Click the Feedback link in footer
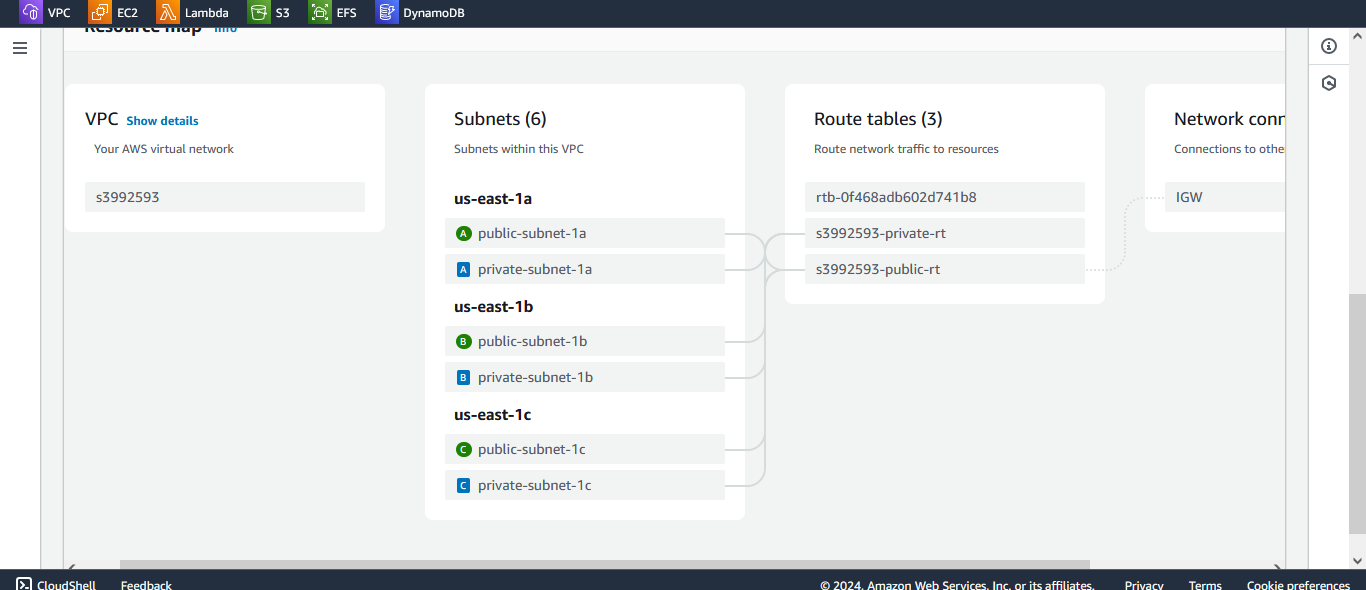 [146, 585]
